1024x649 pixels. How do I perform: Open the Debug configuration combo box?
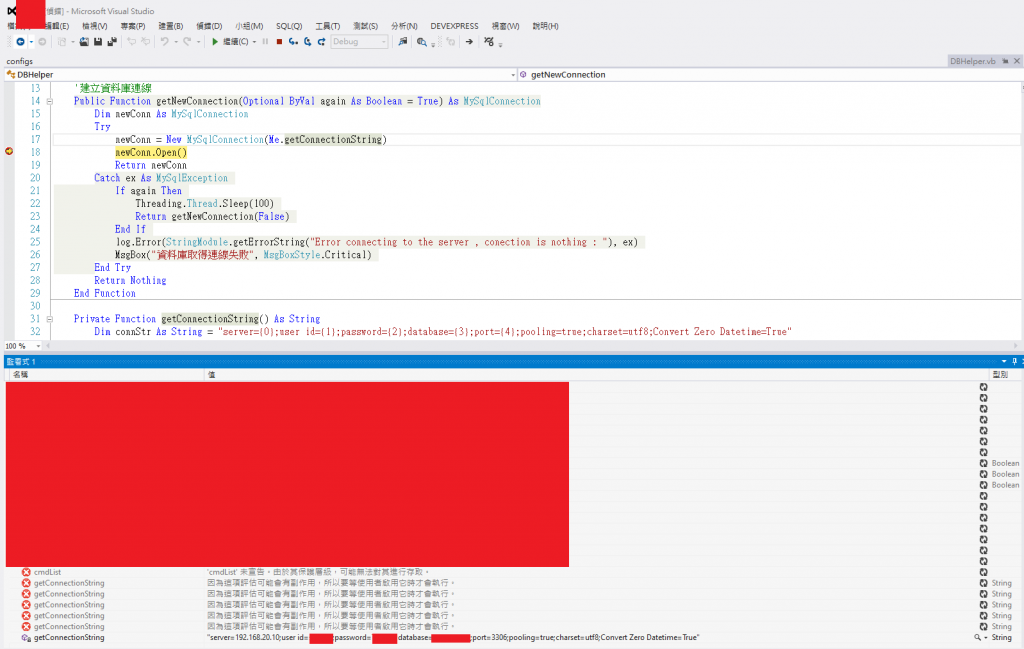coord(359,42)
